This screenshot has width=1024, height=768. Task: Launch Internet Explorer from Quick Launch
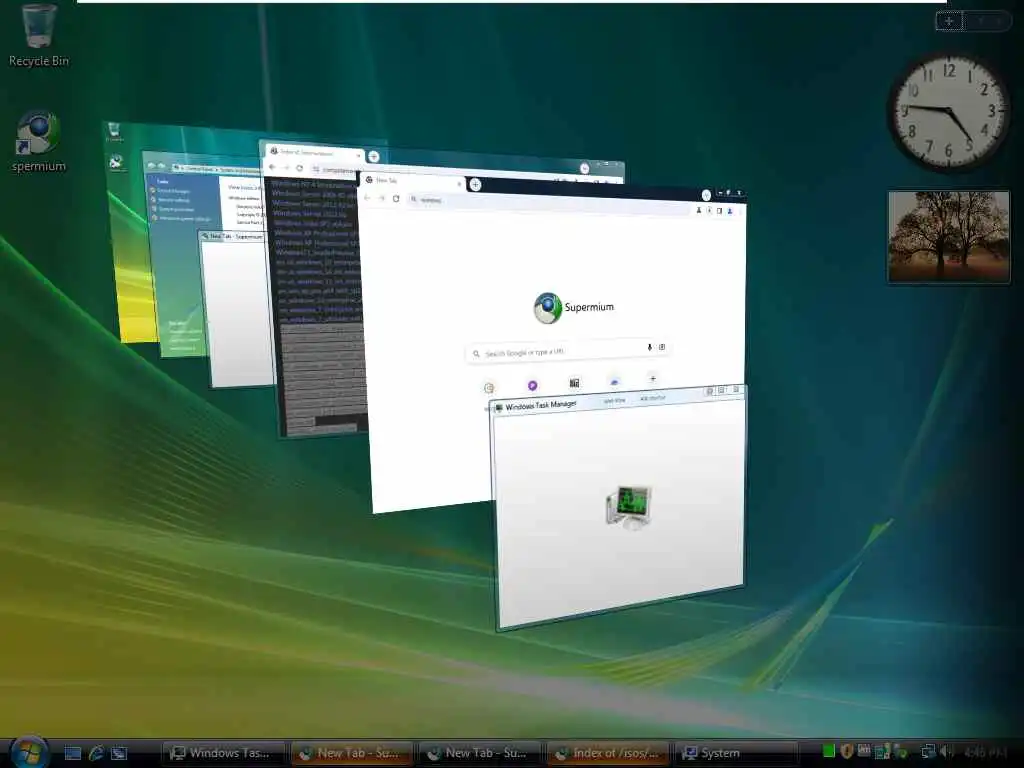96,753
